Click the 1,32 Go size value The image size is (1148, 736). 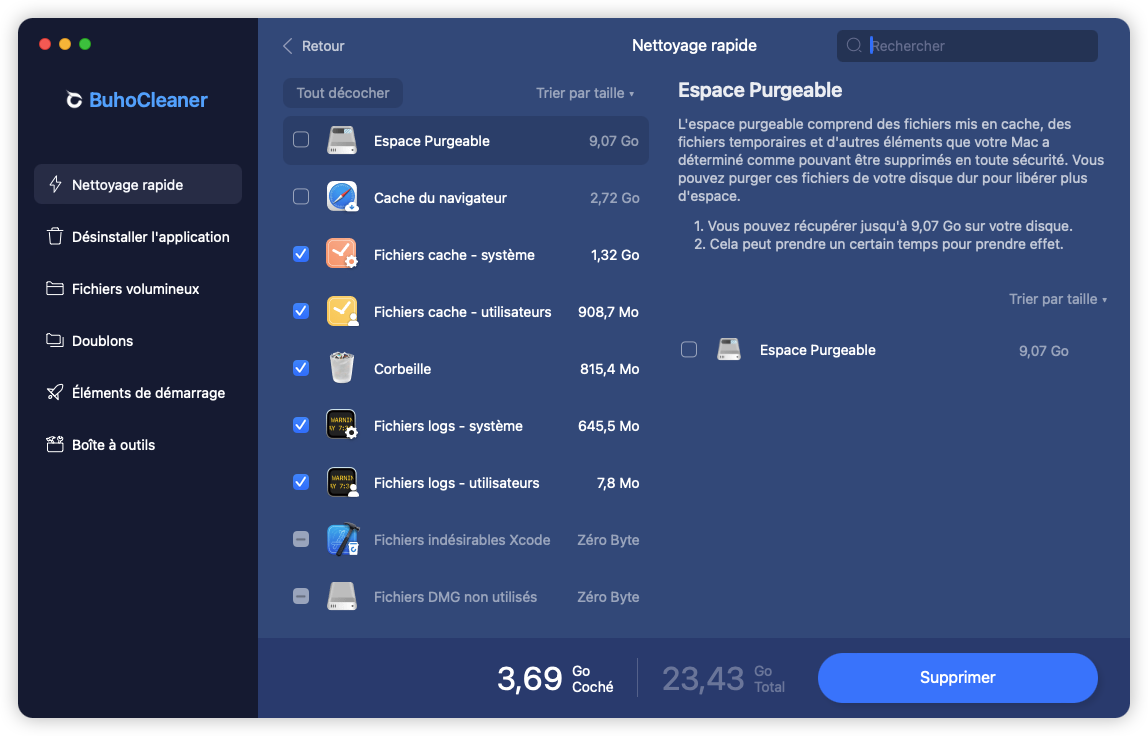click(615, 255)
